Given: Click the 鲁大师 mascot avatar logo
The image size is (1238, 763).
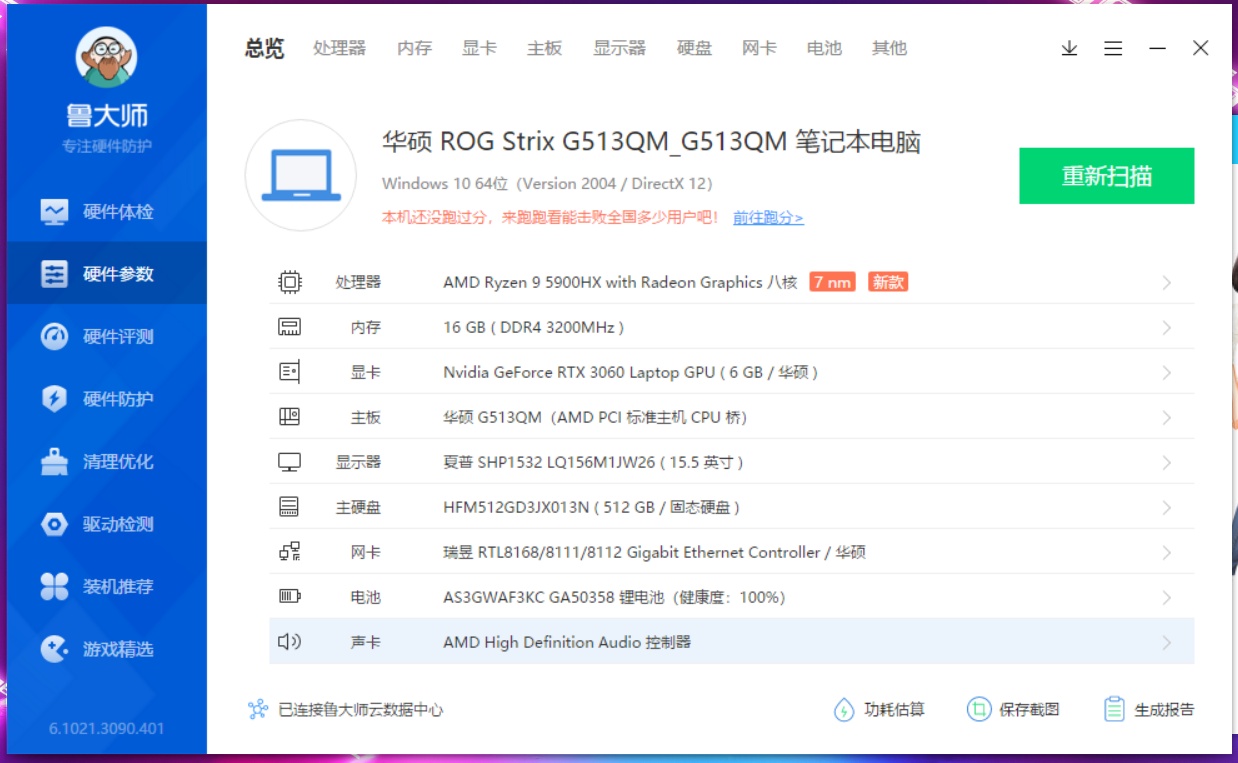Looking at the screenshot, I should (106, 57).
